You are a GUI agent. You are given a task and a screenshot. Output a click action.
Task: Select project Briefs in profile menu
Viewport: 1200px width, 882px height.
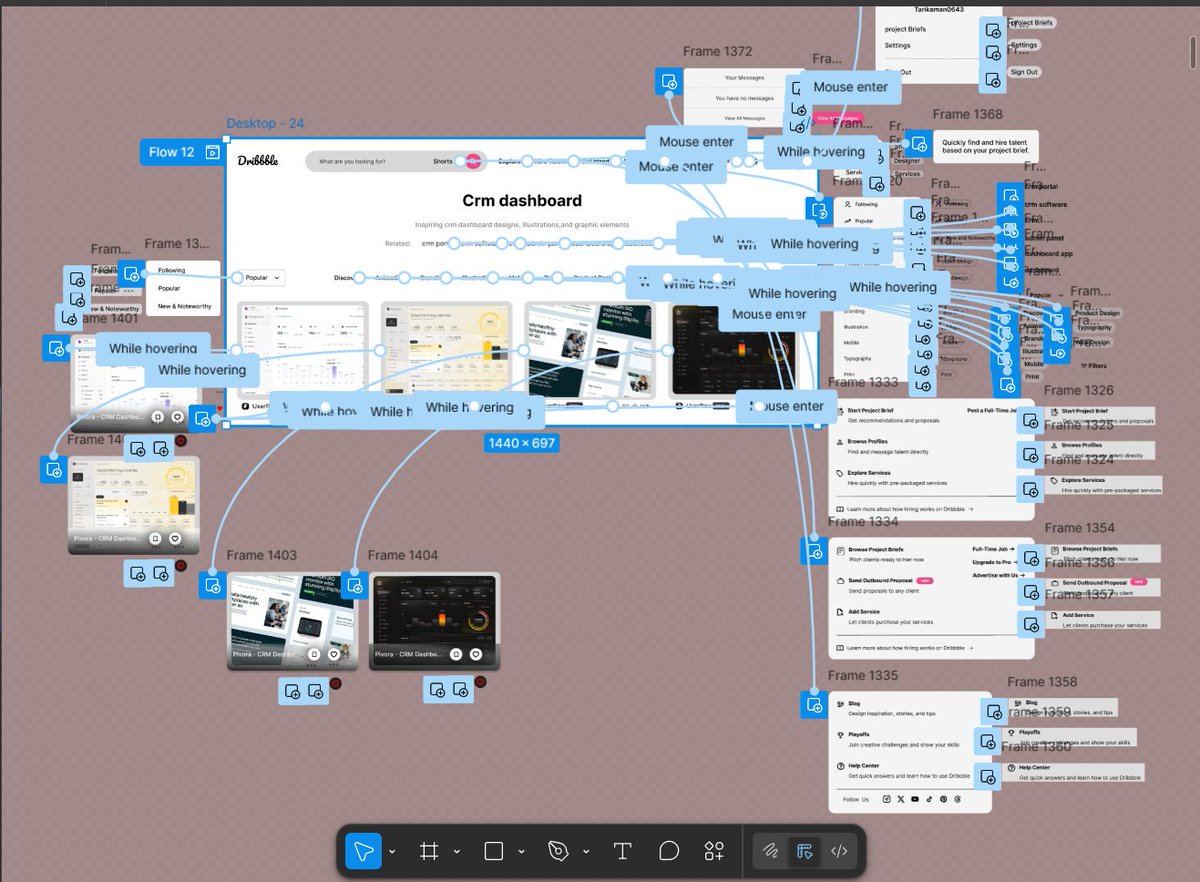pyautogui.click(x=905, y=29)
